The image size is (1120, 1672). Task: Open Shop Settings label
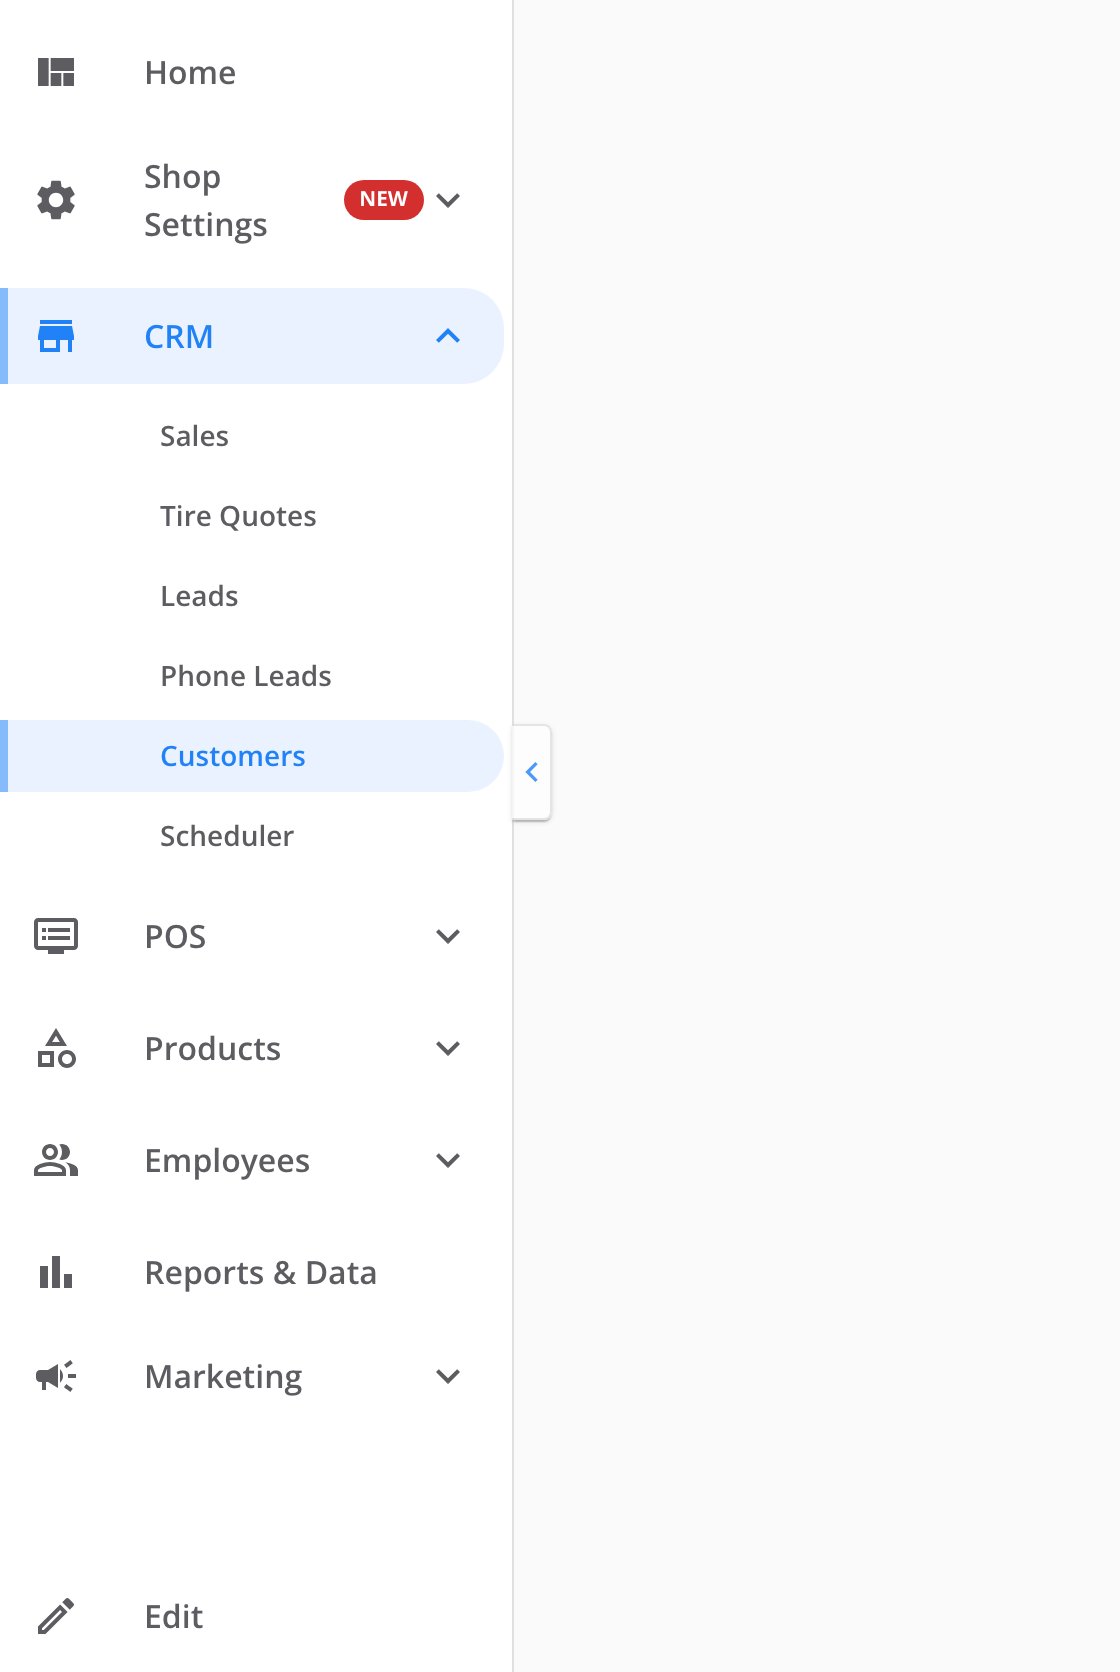pos(205,200)
